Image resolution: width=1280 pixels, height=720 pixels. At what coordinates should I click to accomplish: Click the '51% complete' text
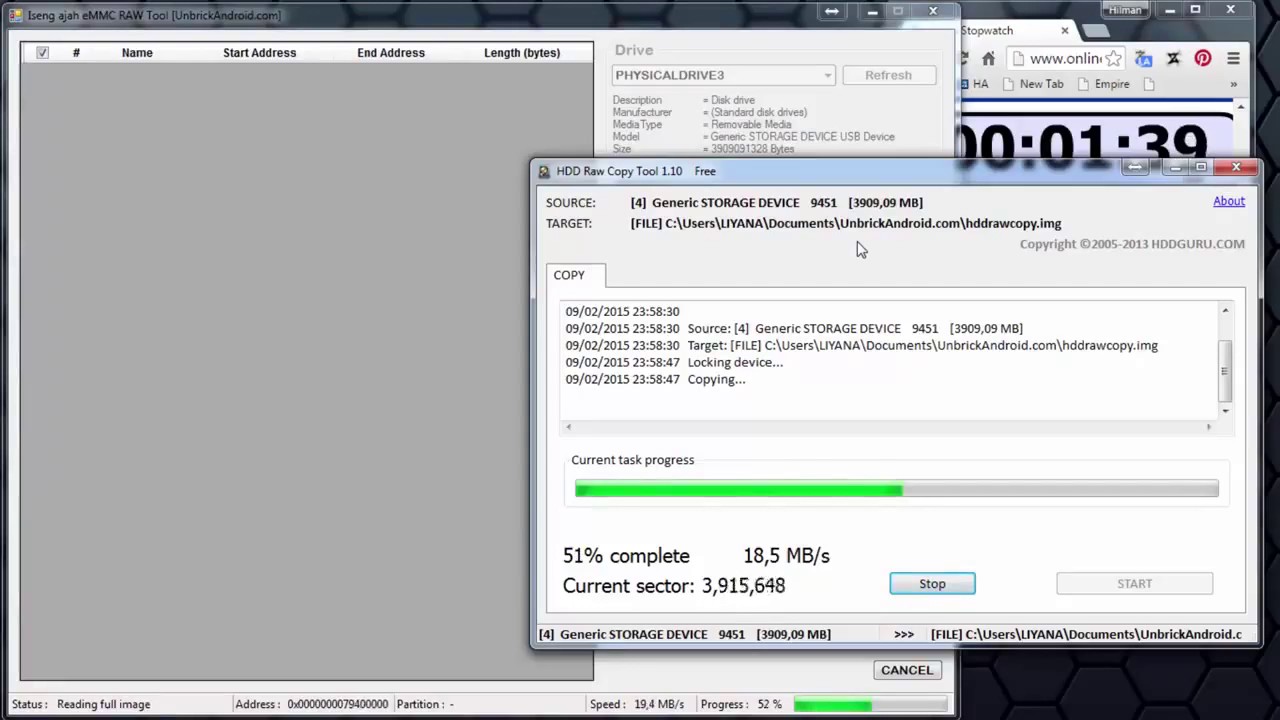pyautogui.click(x=626, y=556)
